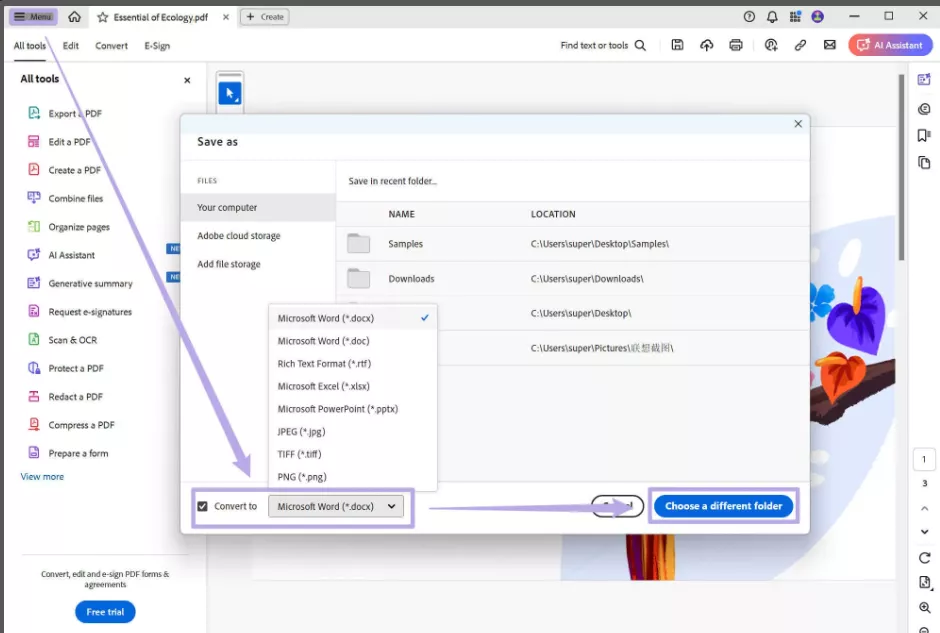Click the selection arrow tool
The height and width of the screenshot is (633, 940).
tap(230, 94)
